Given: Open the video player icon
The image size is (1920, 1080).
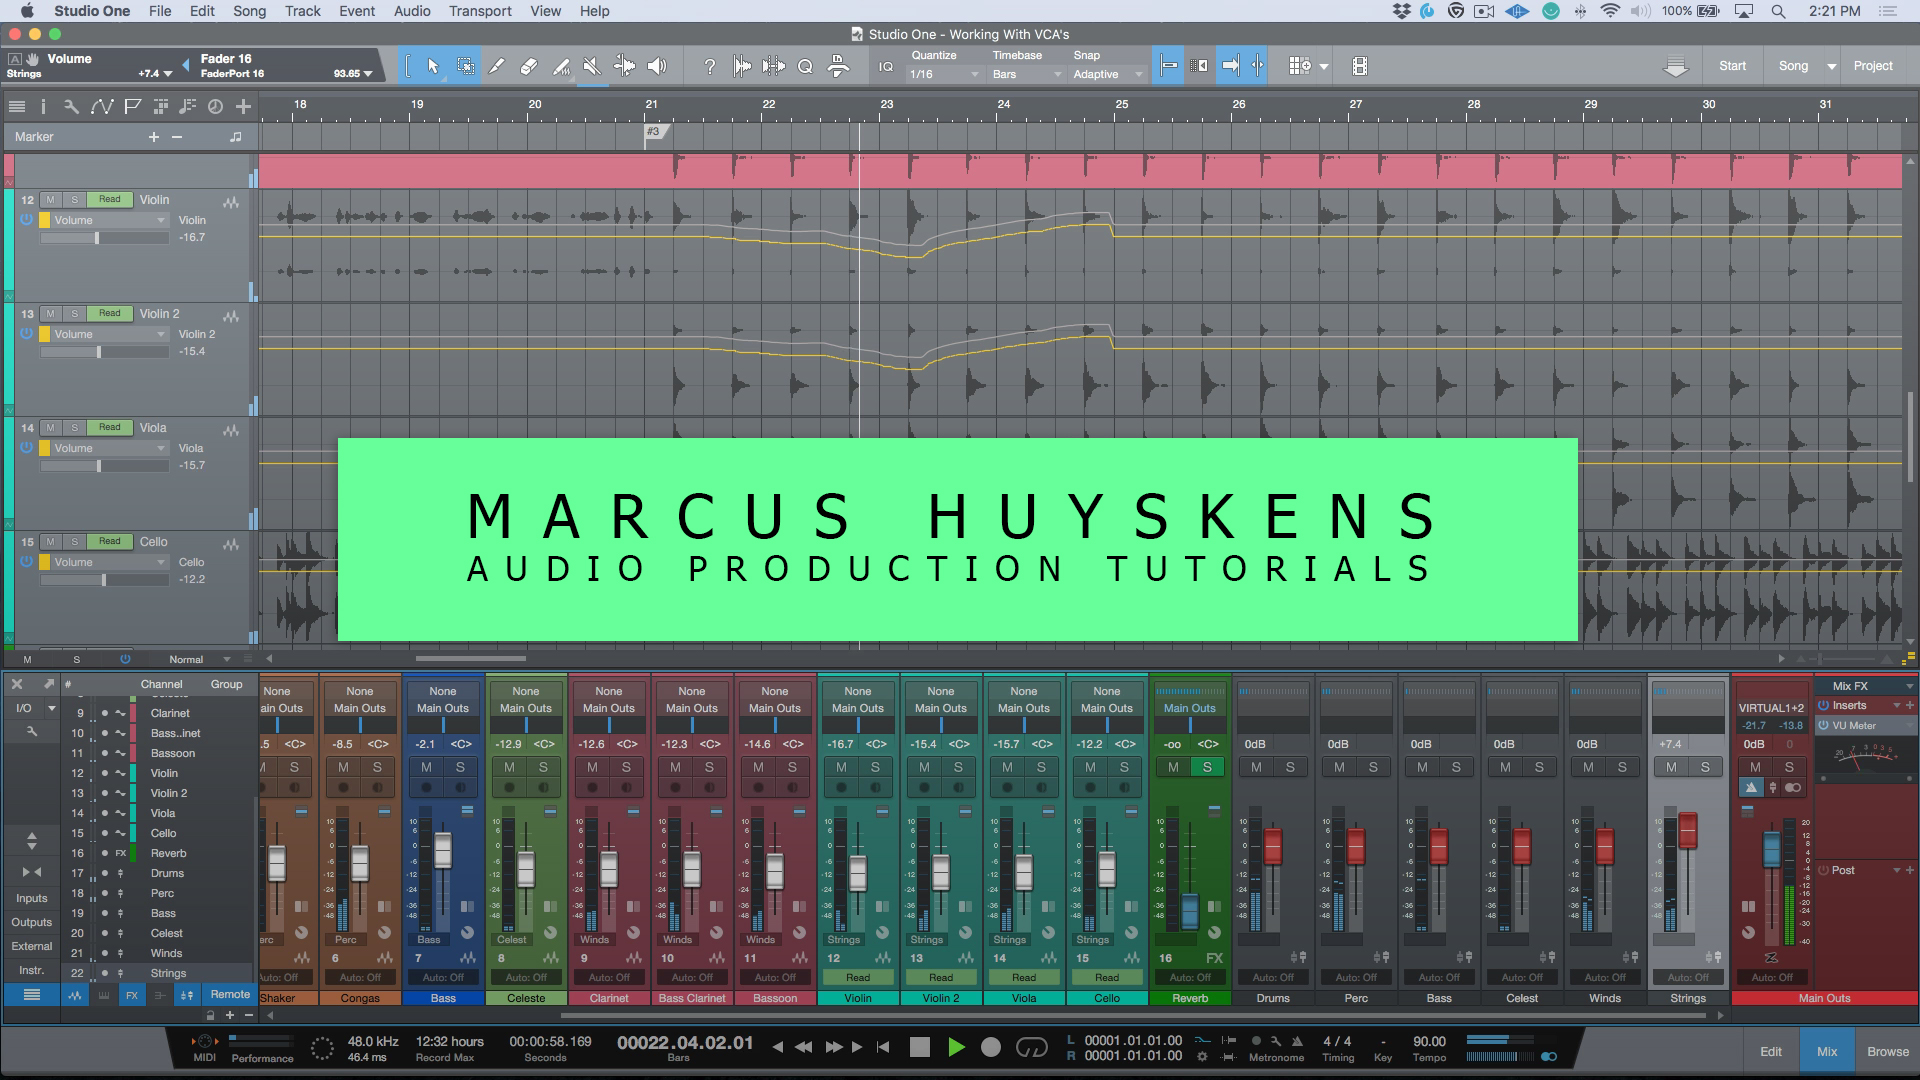Looking at the screenshot, I should click(x=1359, y=66).
